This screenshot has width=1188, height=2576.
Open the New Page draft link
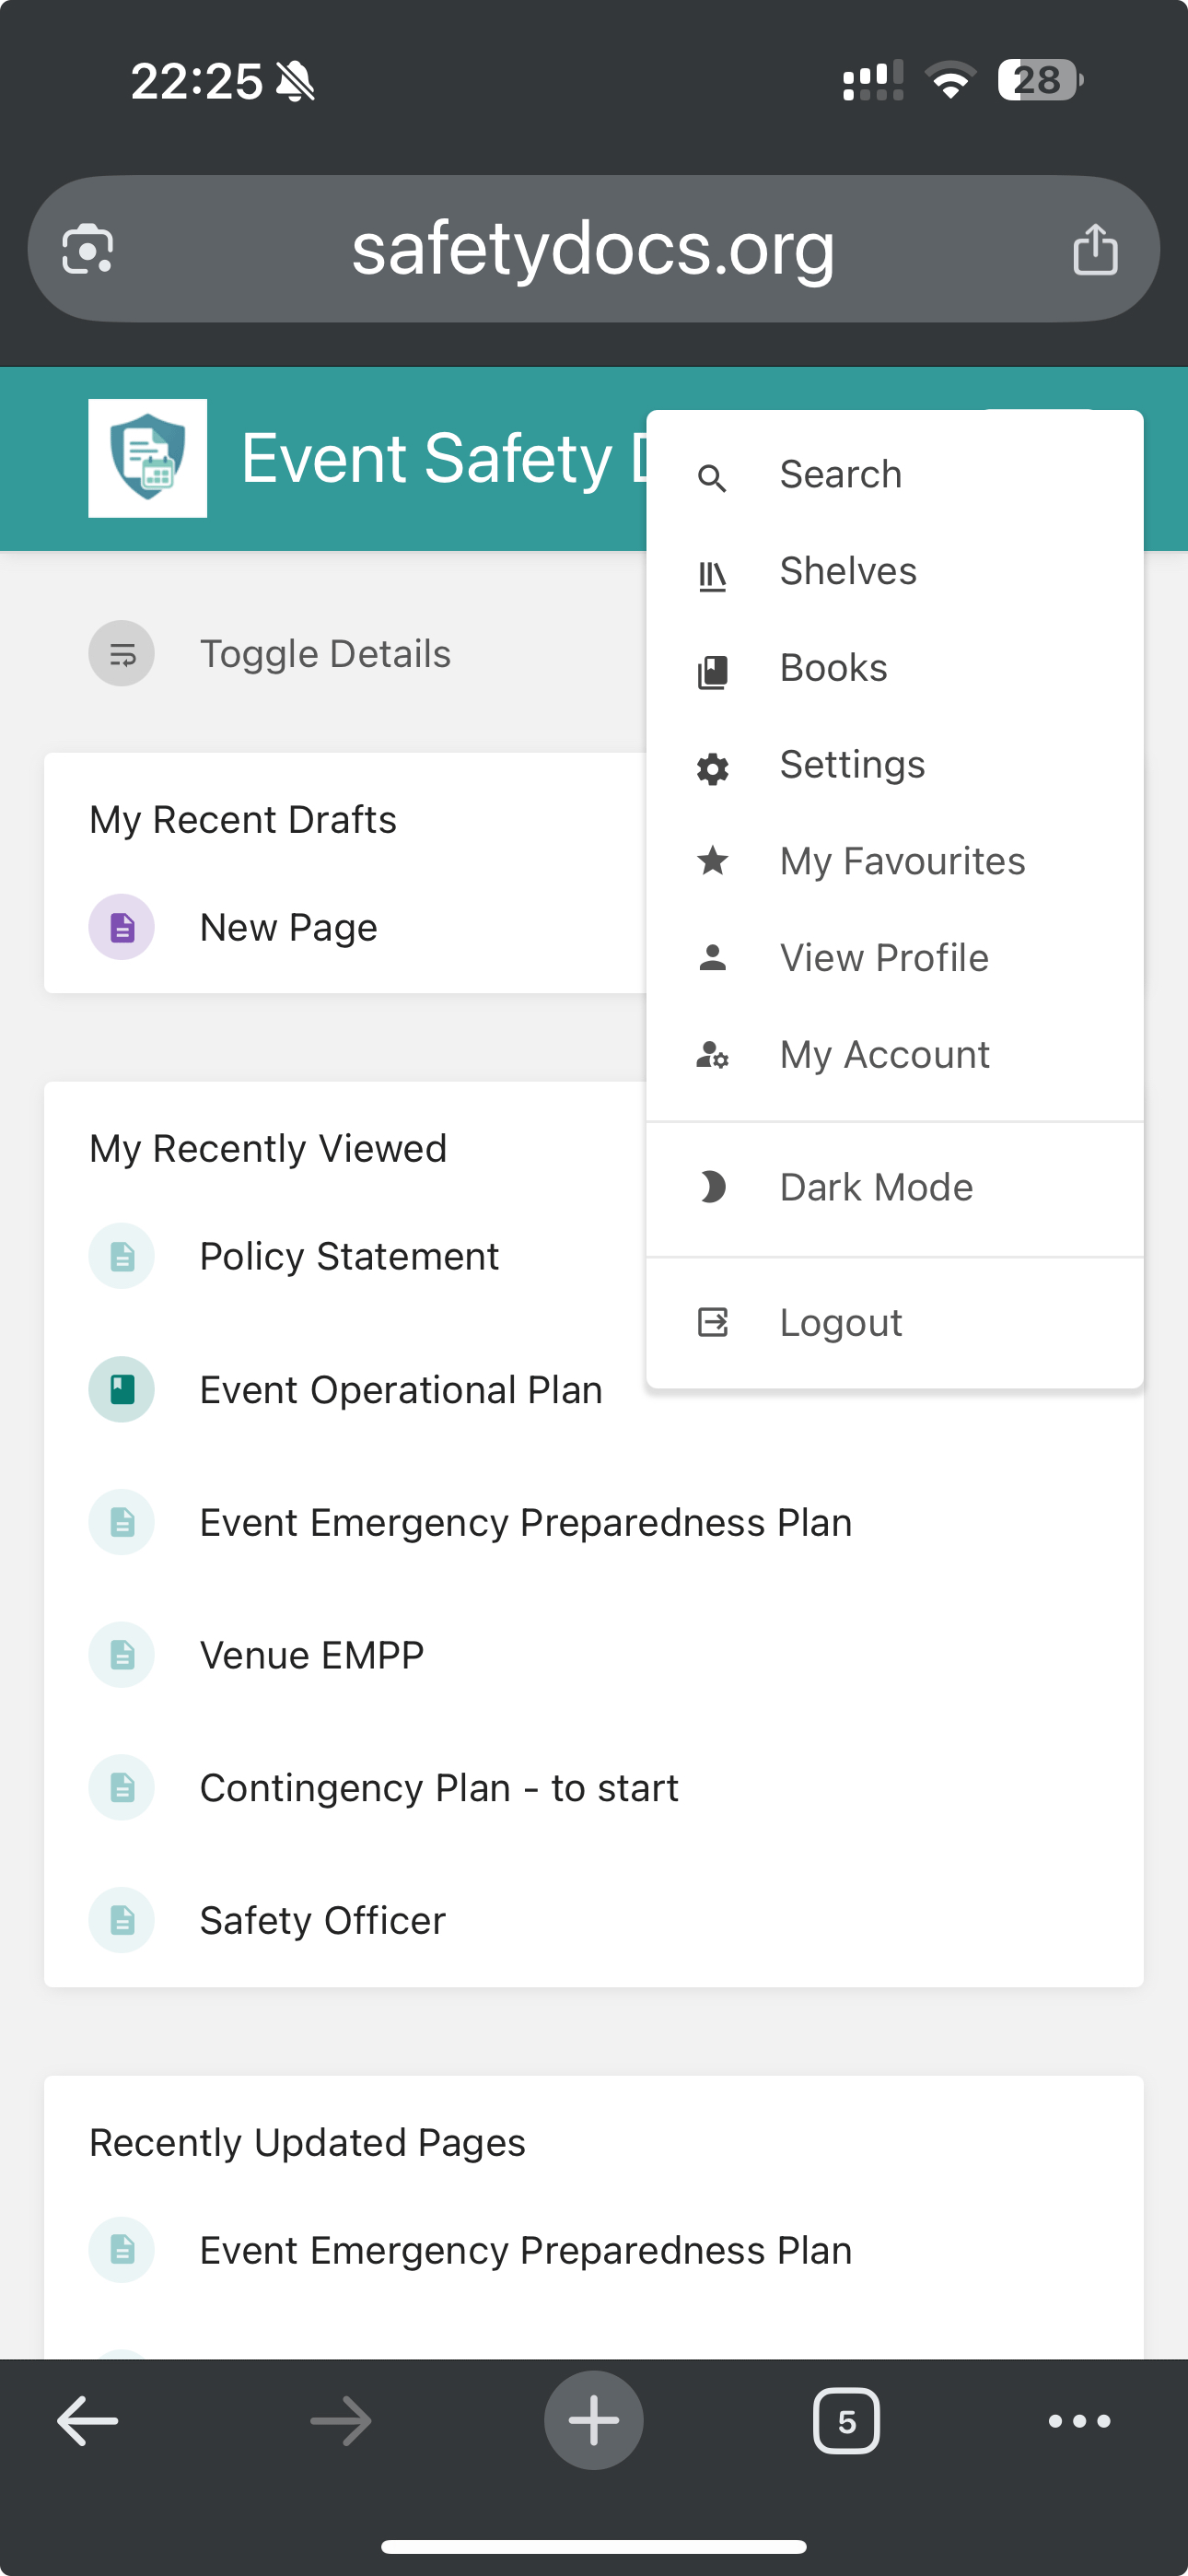point(289,928)
